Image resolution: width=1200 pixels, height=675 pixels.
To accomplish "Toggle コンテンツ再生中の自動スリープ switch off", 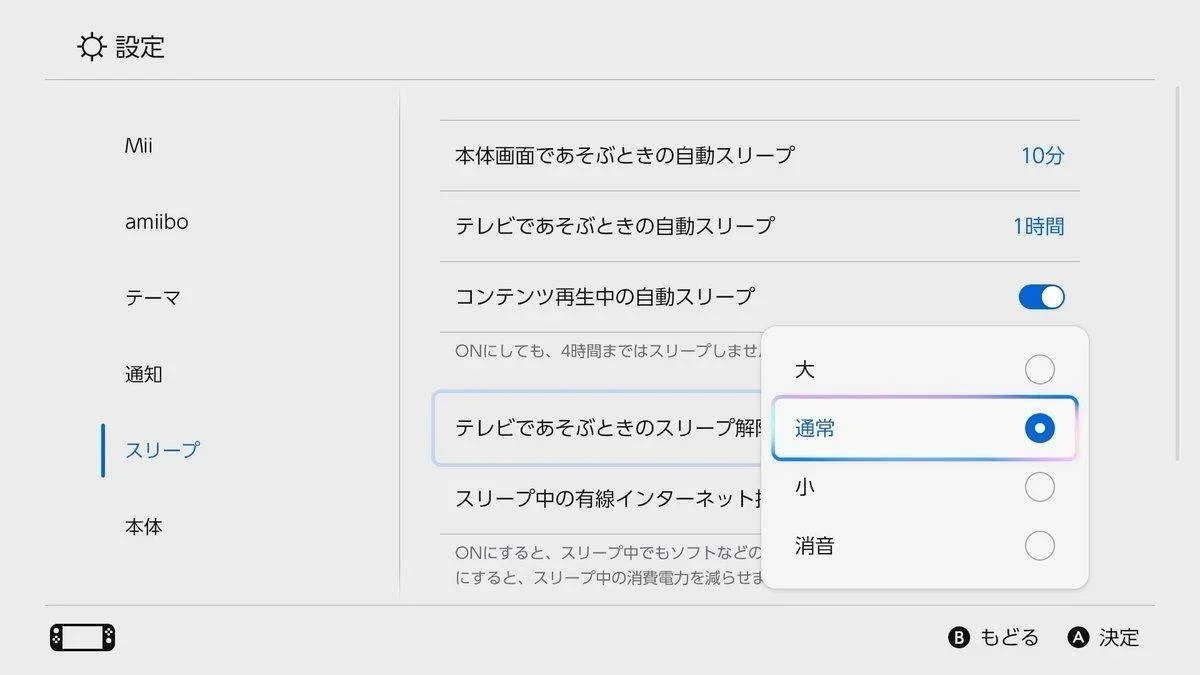I will click(1041, 297).
